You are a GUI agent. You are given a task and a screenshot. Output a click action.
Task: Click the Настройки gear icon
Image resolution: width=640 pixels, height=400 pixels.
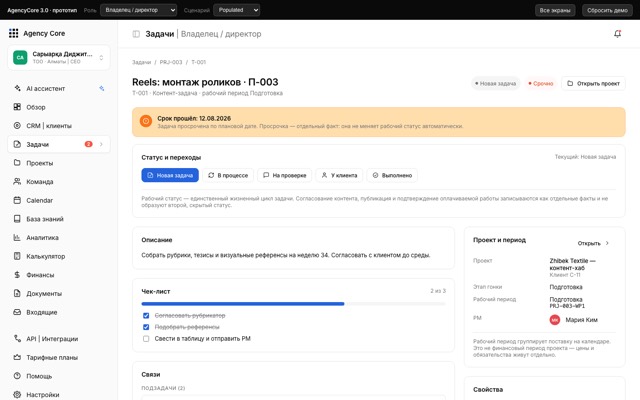tap(17, 395)
